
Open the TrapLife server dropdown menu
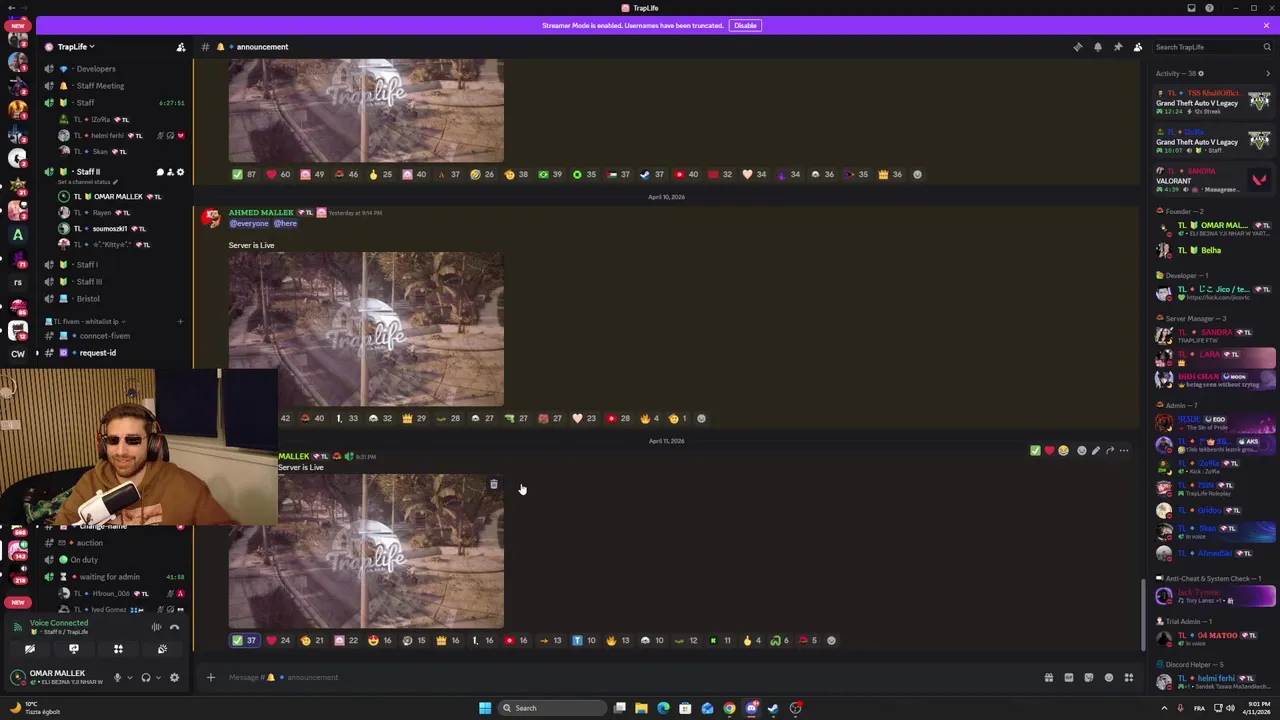point(75,47)
